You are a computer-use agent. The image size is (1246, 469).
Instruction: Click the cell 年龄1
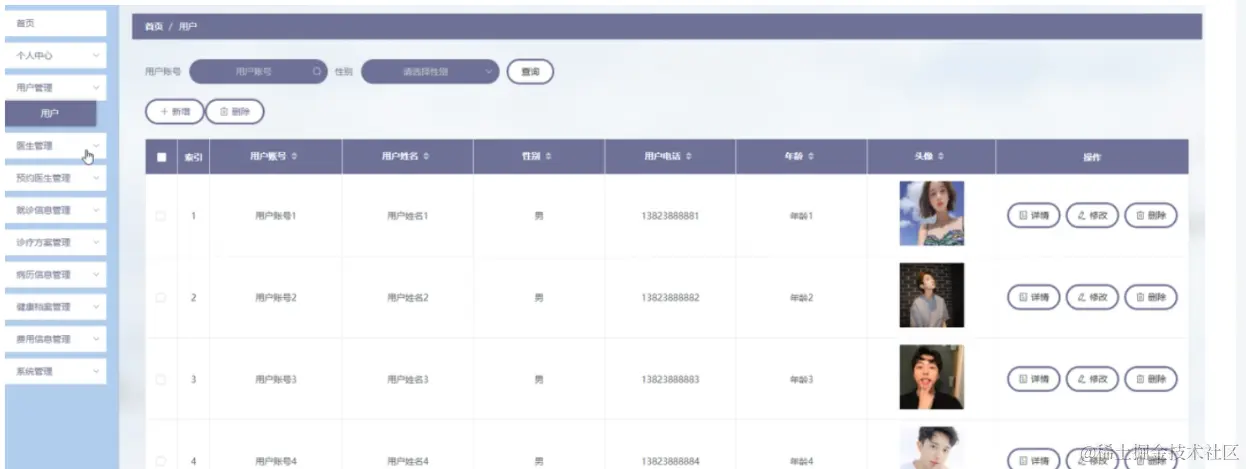[x=802, y=216]
